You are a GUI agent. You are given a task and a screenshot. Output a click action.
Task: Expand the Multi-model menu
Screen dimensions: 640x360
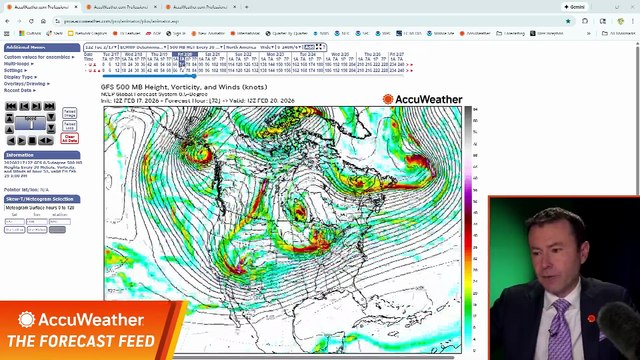pos(19,64)
